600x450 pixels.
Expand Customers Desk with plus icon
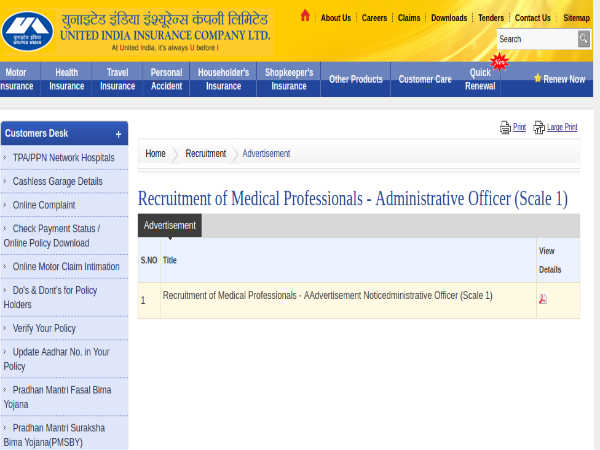pyautogui.click(x=118, y=134)
